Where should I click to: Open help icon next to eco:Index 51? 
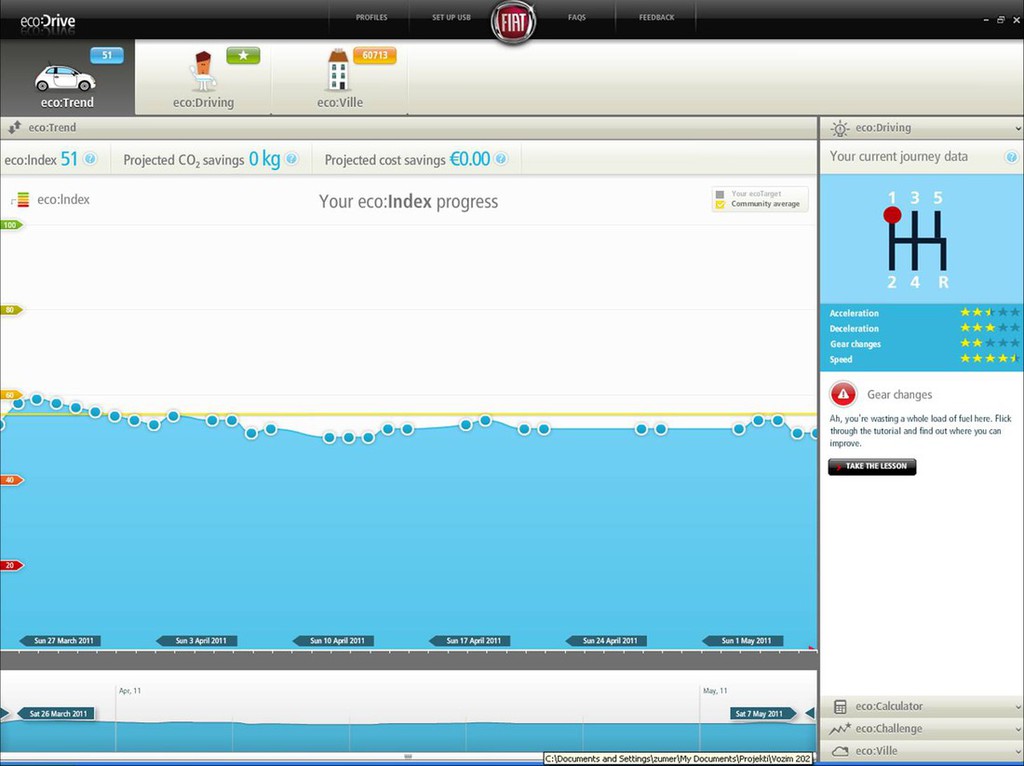(90, 159)
